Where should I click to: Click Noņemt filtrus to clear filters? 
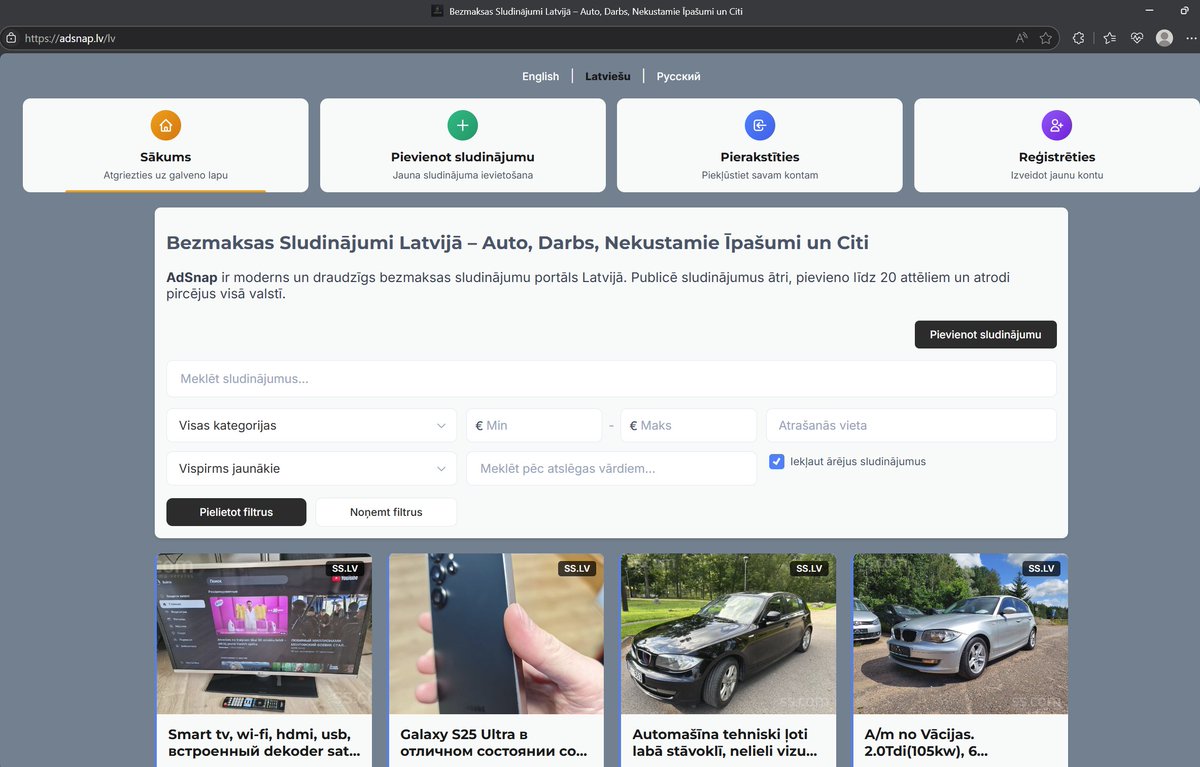385,511
